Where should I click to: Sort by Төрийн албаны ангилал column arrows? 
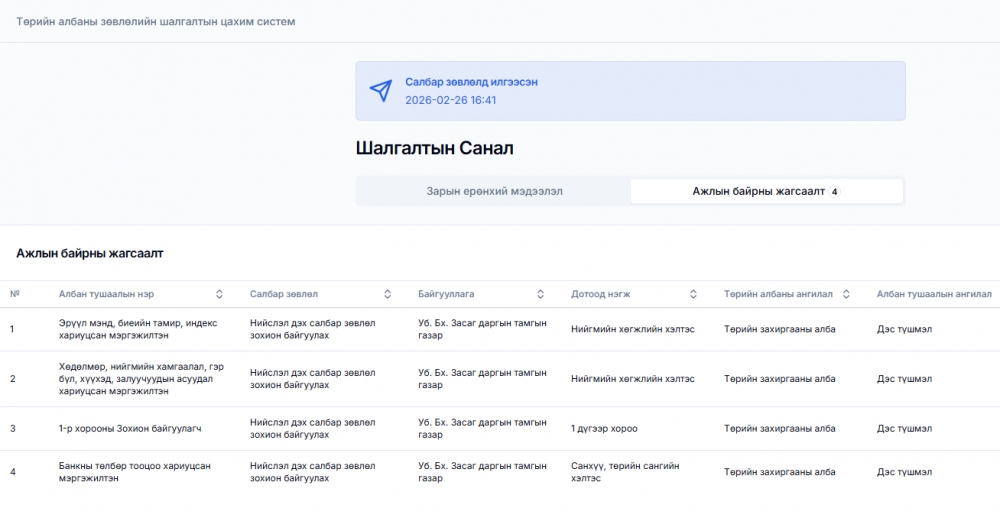(846, 294)
